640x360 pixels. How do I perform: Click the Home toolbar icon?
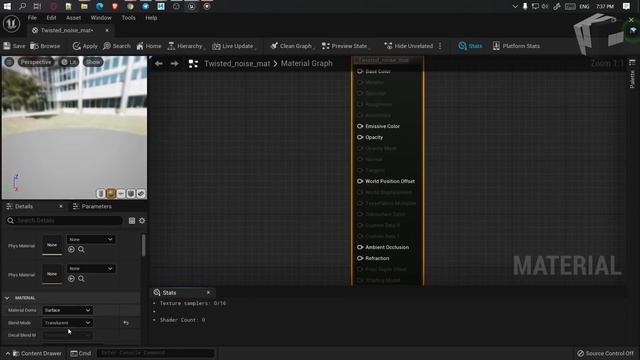pyautogui.click(x=149, y=46)
